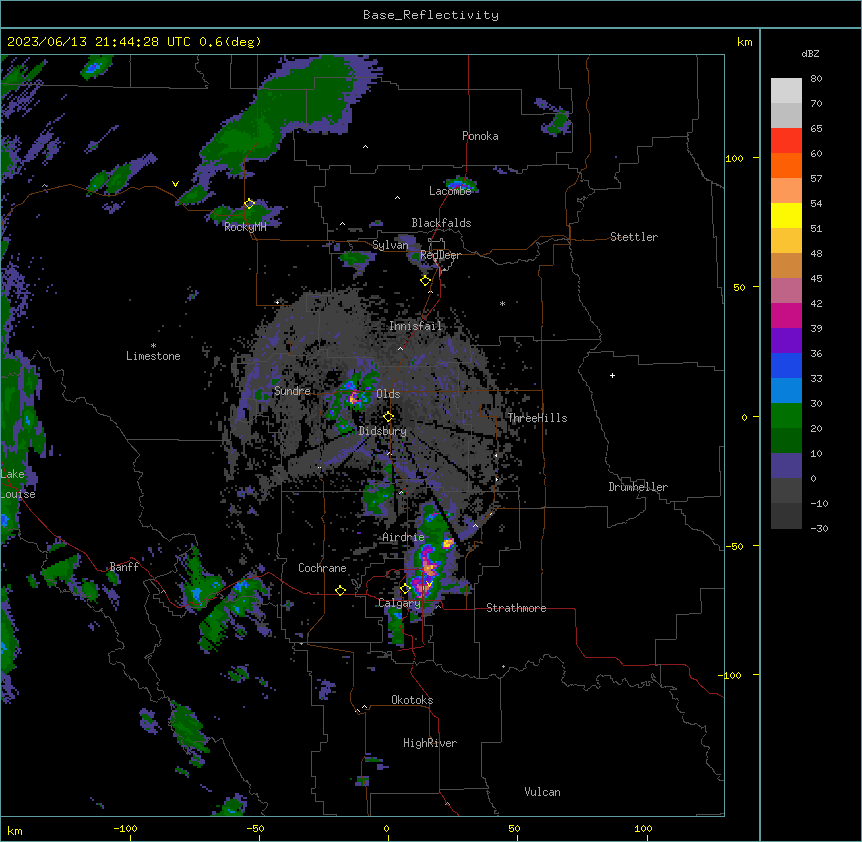Click the RedDeer label
Viewport: 862px width, 842px height.
tap(440, 255)
